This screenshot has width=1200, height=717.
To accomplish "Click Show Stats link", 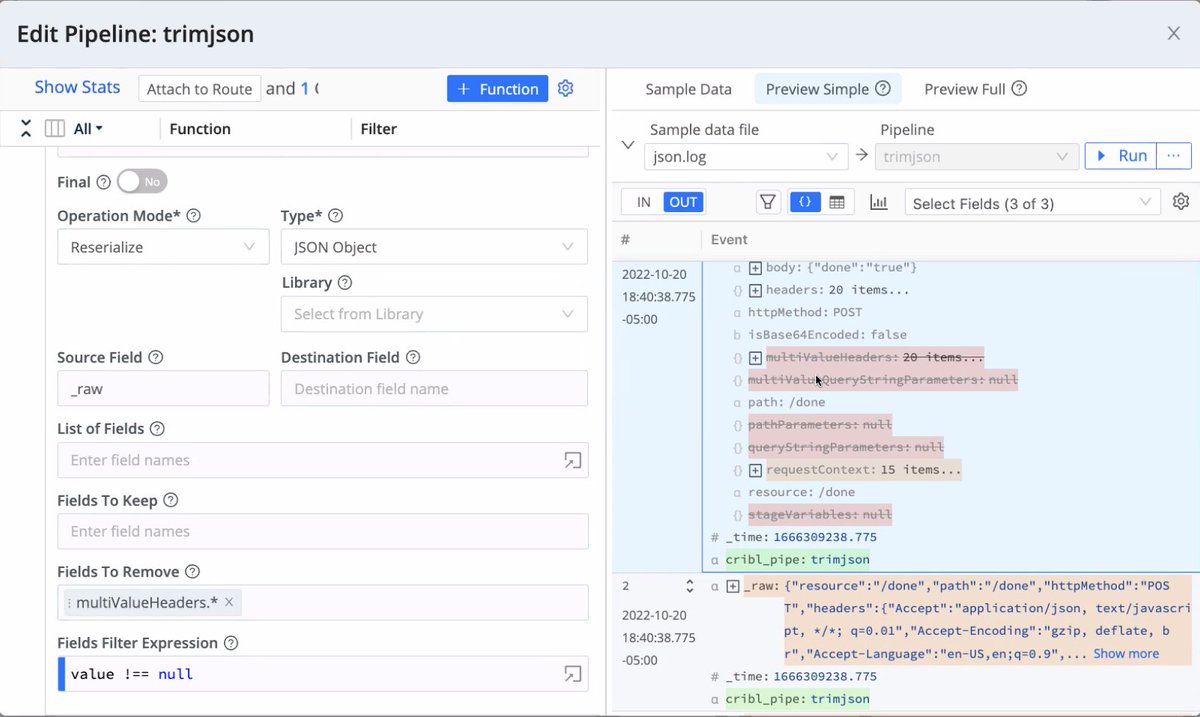I will tap(77, 87).
